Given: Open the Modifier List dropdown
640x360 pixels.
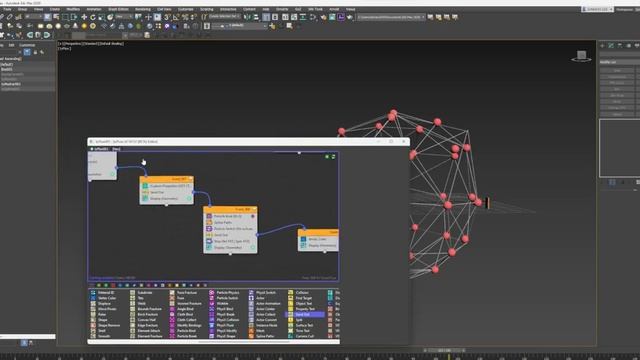Looking at the screenshot, I should [620, 62].
